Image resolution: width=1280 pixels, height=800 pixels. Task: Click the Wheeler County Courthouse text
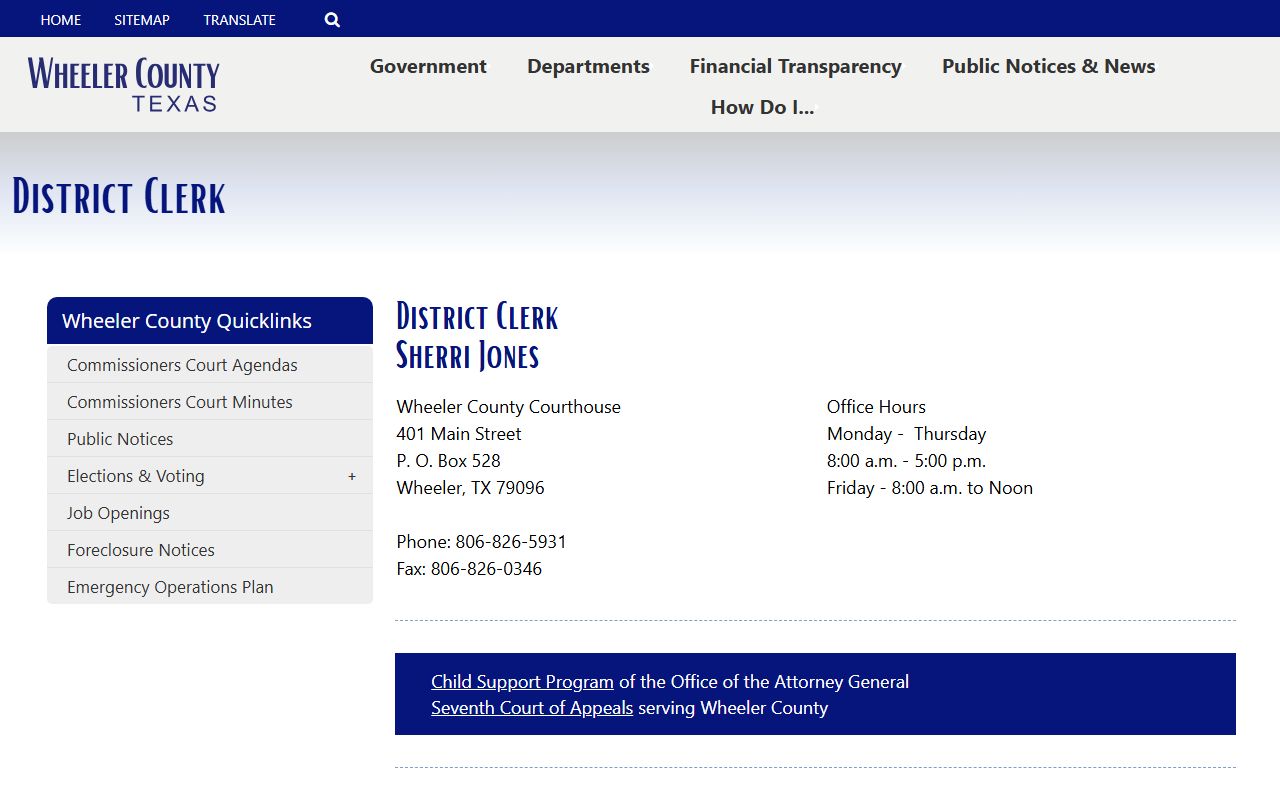click(508, 407)
